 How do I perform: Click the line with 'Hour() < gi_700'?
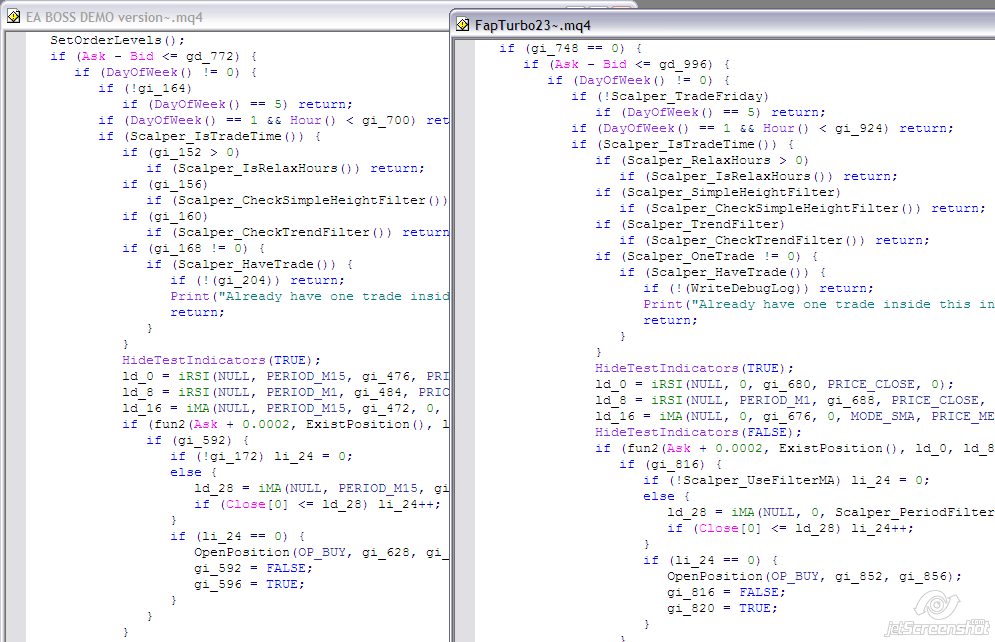click(273, 120)
